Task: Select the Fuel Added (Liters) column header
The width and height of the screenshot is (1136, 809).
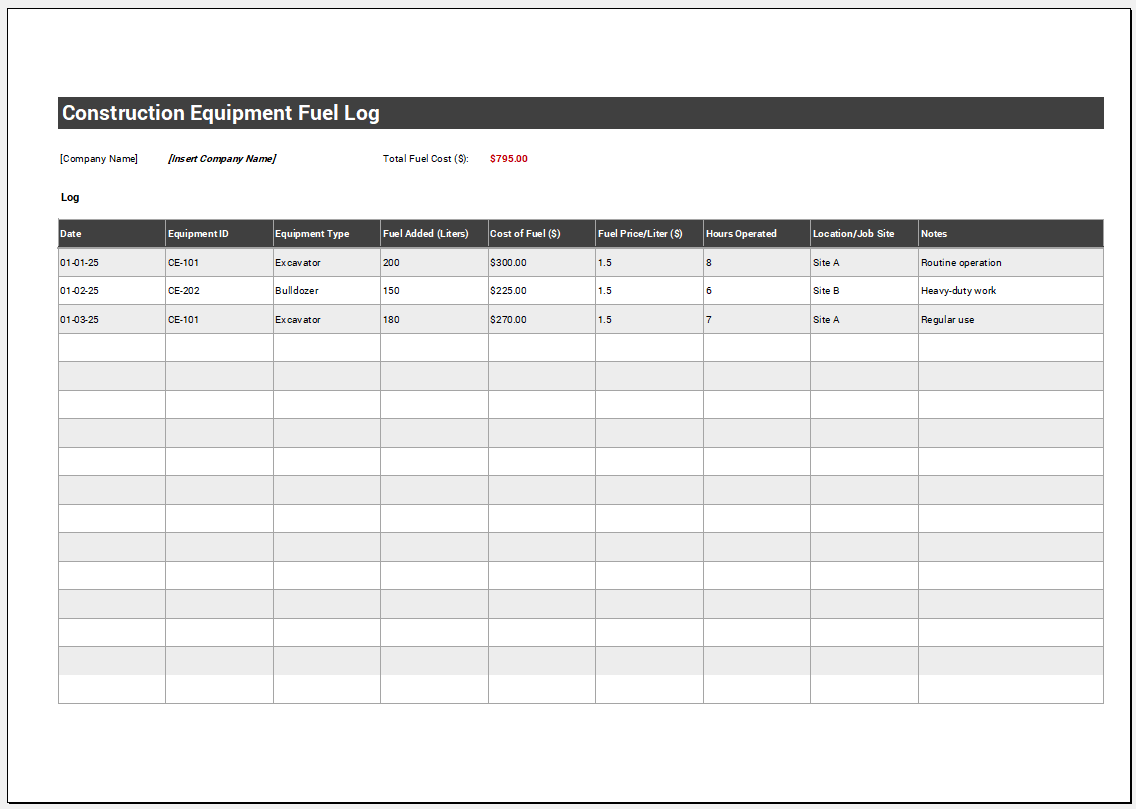Action: coord(426,233)
